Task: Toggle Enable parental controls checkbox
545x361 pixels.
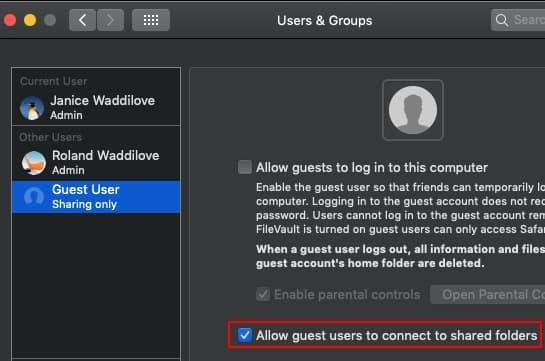Action: (263, 294)
